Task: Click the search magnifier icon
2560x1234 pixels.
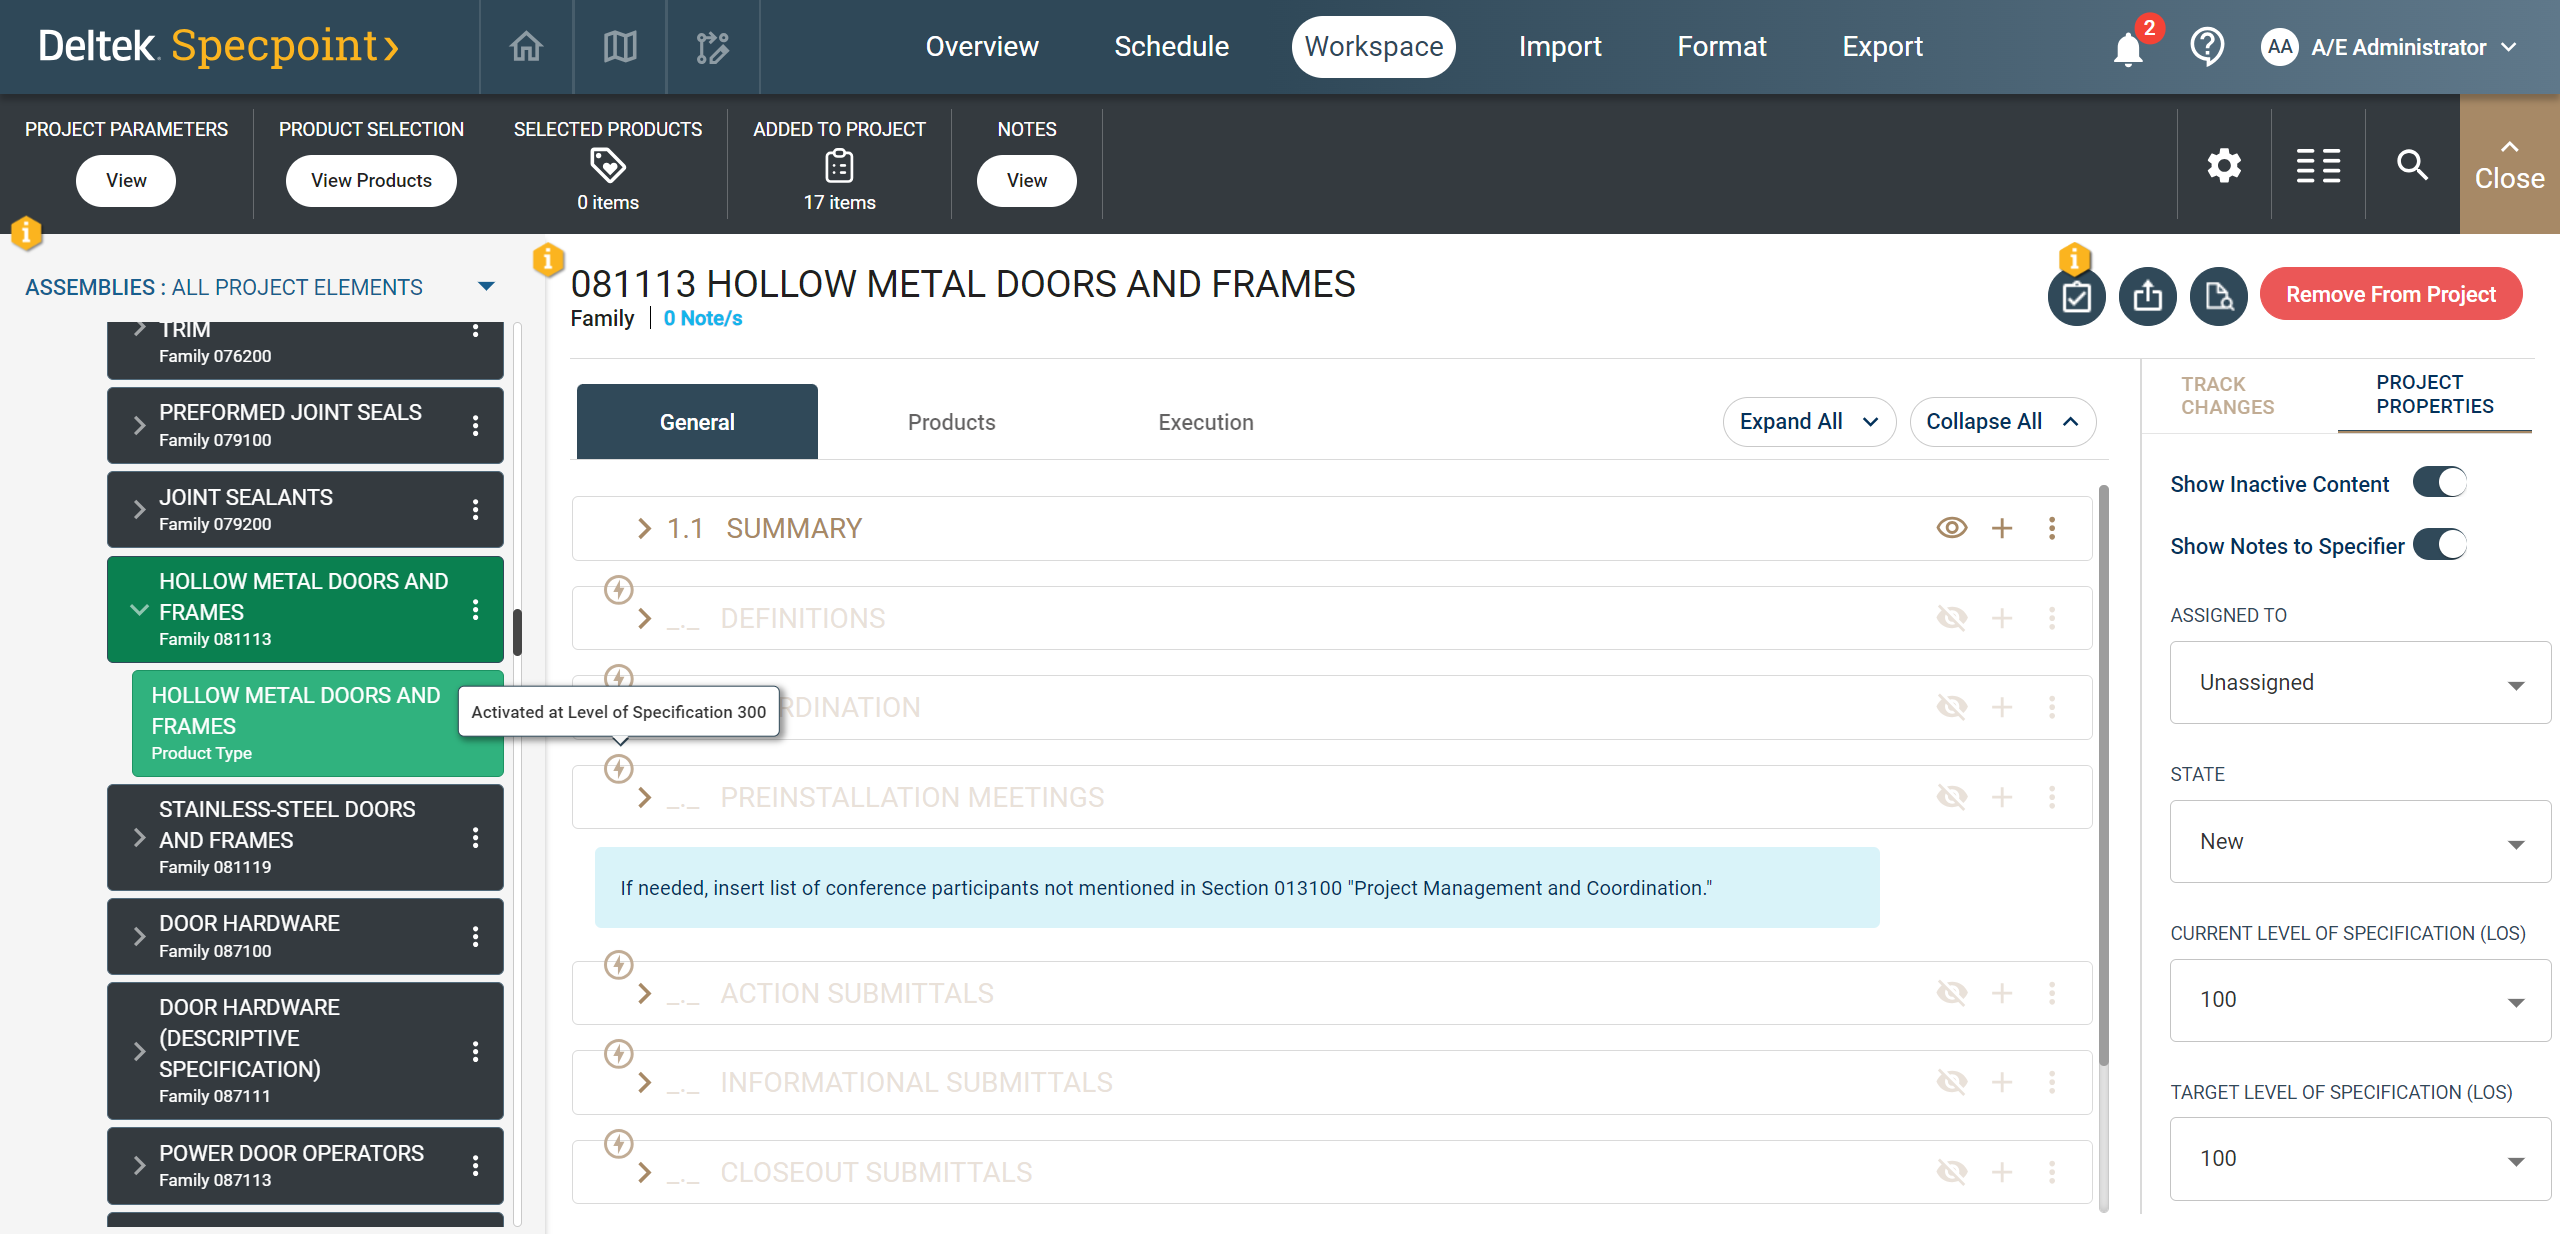Action: point(2412,165)
